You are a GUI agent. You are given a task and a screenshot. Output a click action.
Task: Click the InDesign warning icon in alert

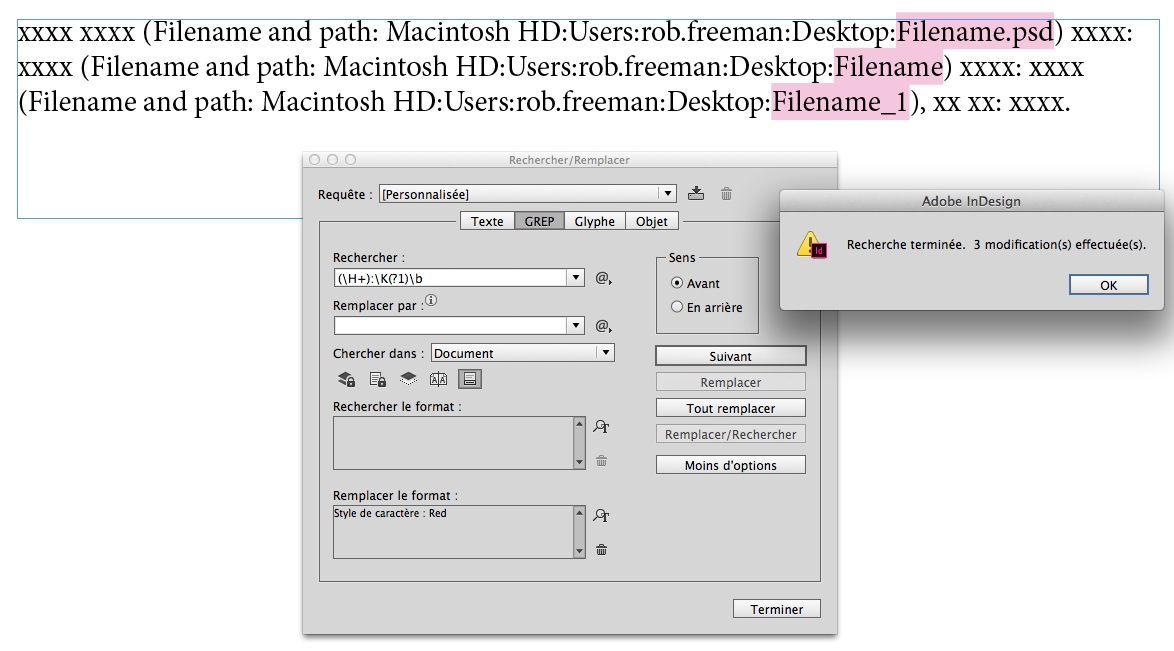point(812,245)
